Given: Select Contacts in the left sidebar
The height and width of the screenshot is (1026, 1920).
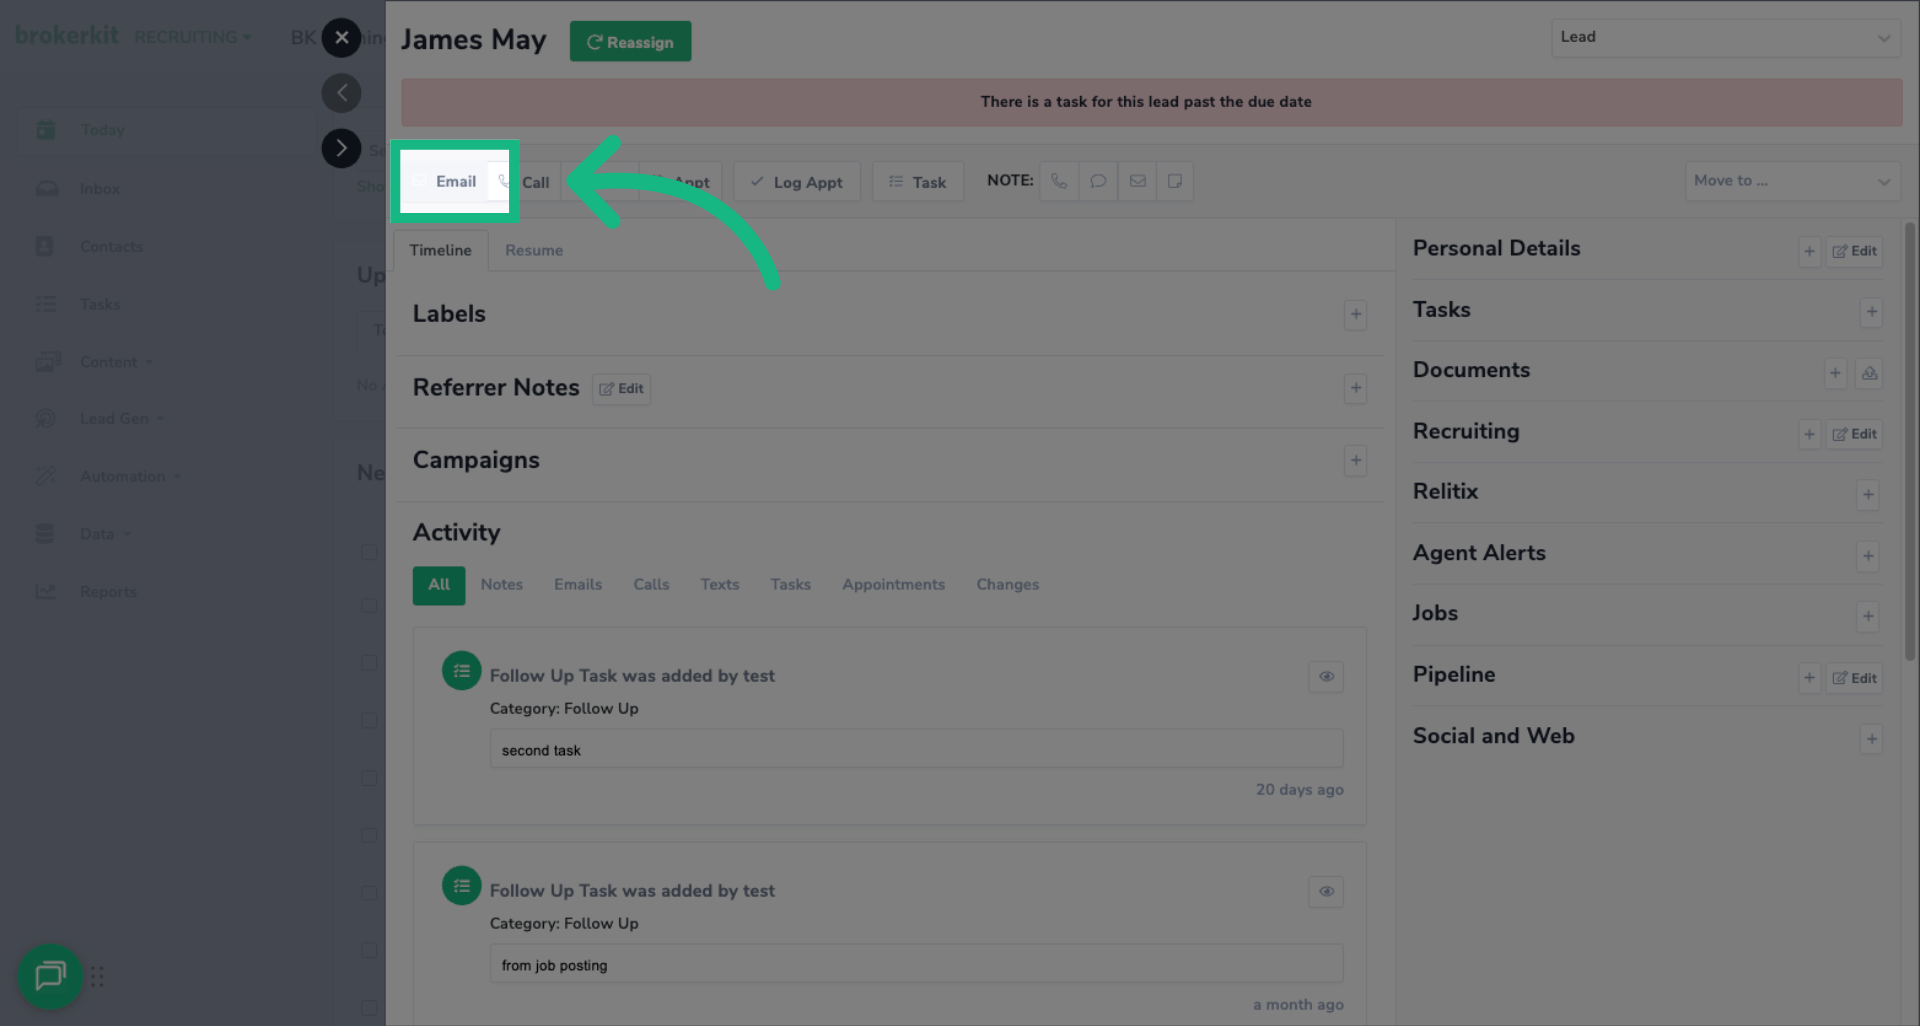Looking at the screenshot, I should tap(111, 246).
